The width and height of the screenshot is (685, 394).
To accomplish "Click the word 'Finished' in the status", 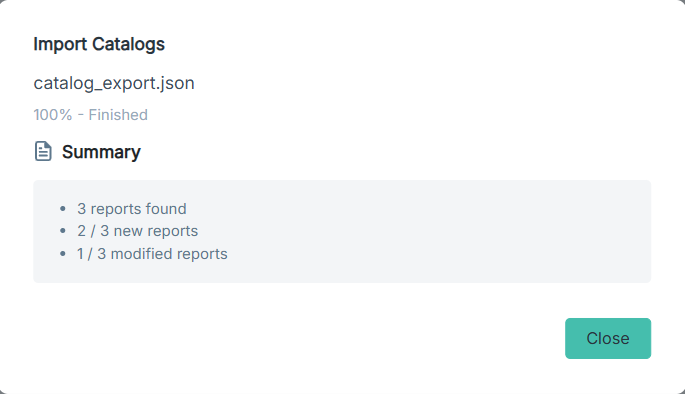I will (x=118, y=114).
